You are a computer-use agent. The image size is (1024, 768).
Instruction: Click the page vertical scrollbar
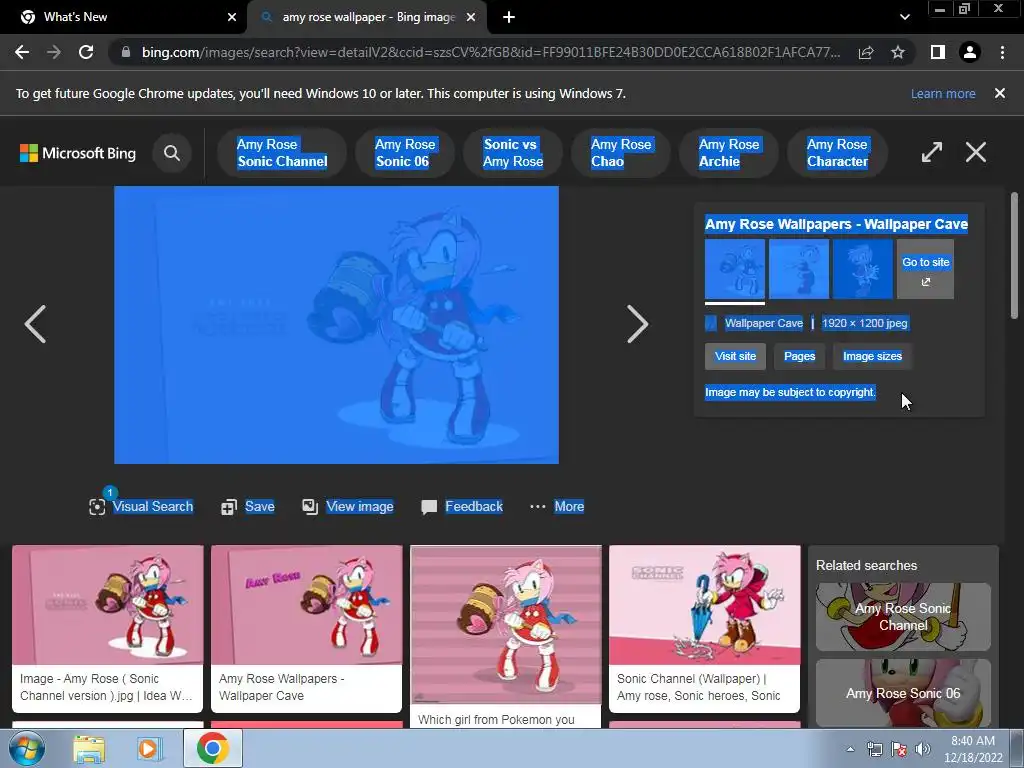pos(1014,255)
